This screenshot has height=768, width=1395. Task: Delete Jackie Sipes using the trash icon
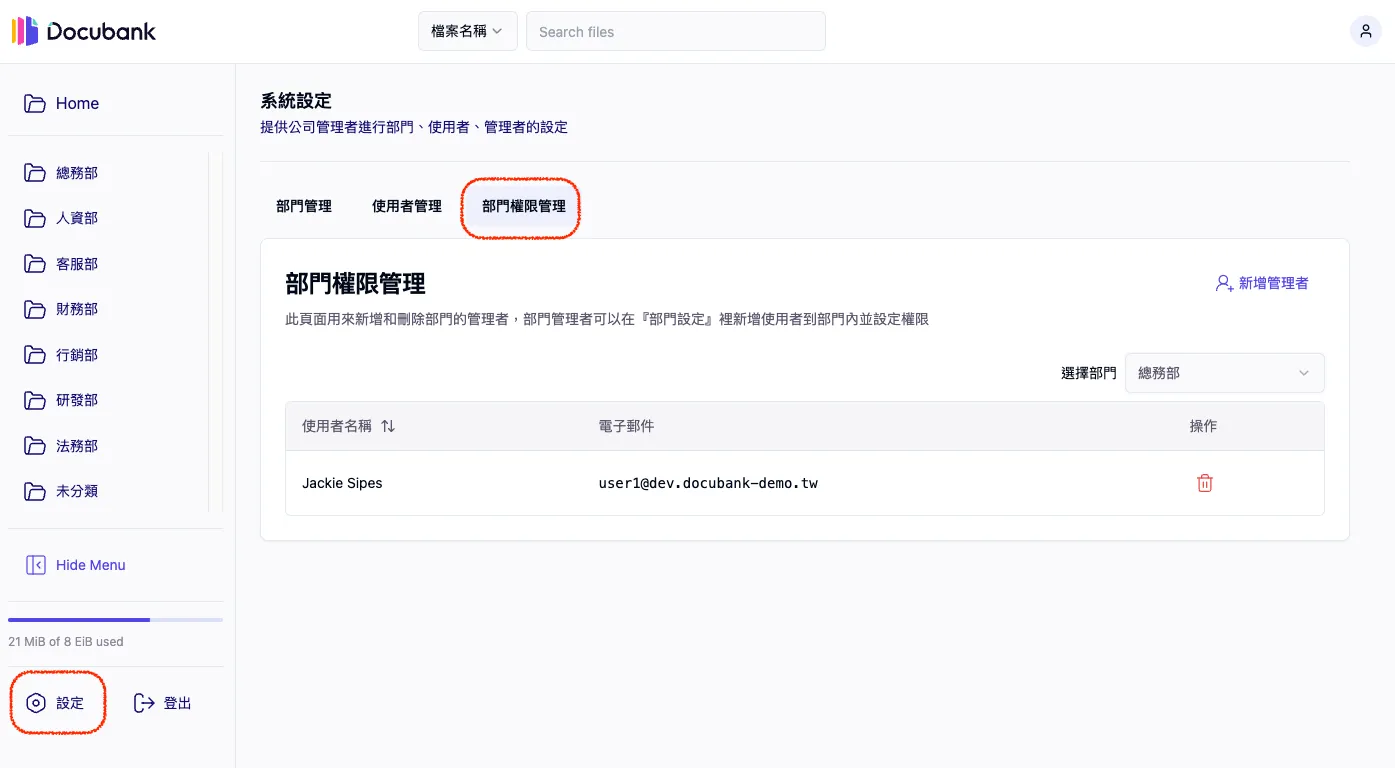pyautogui.click(x=1204, y=482)
